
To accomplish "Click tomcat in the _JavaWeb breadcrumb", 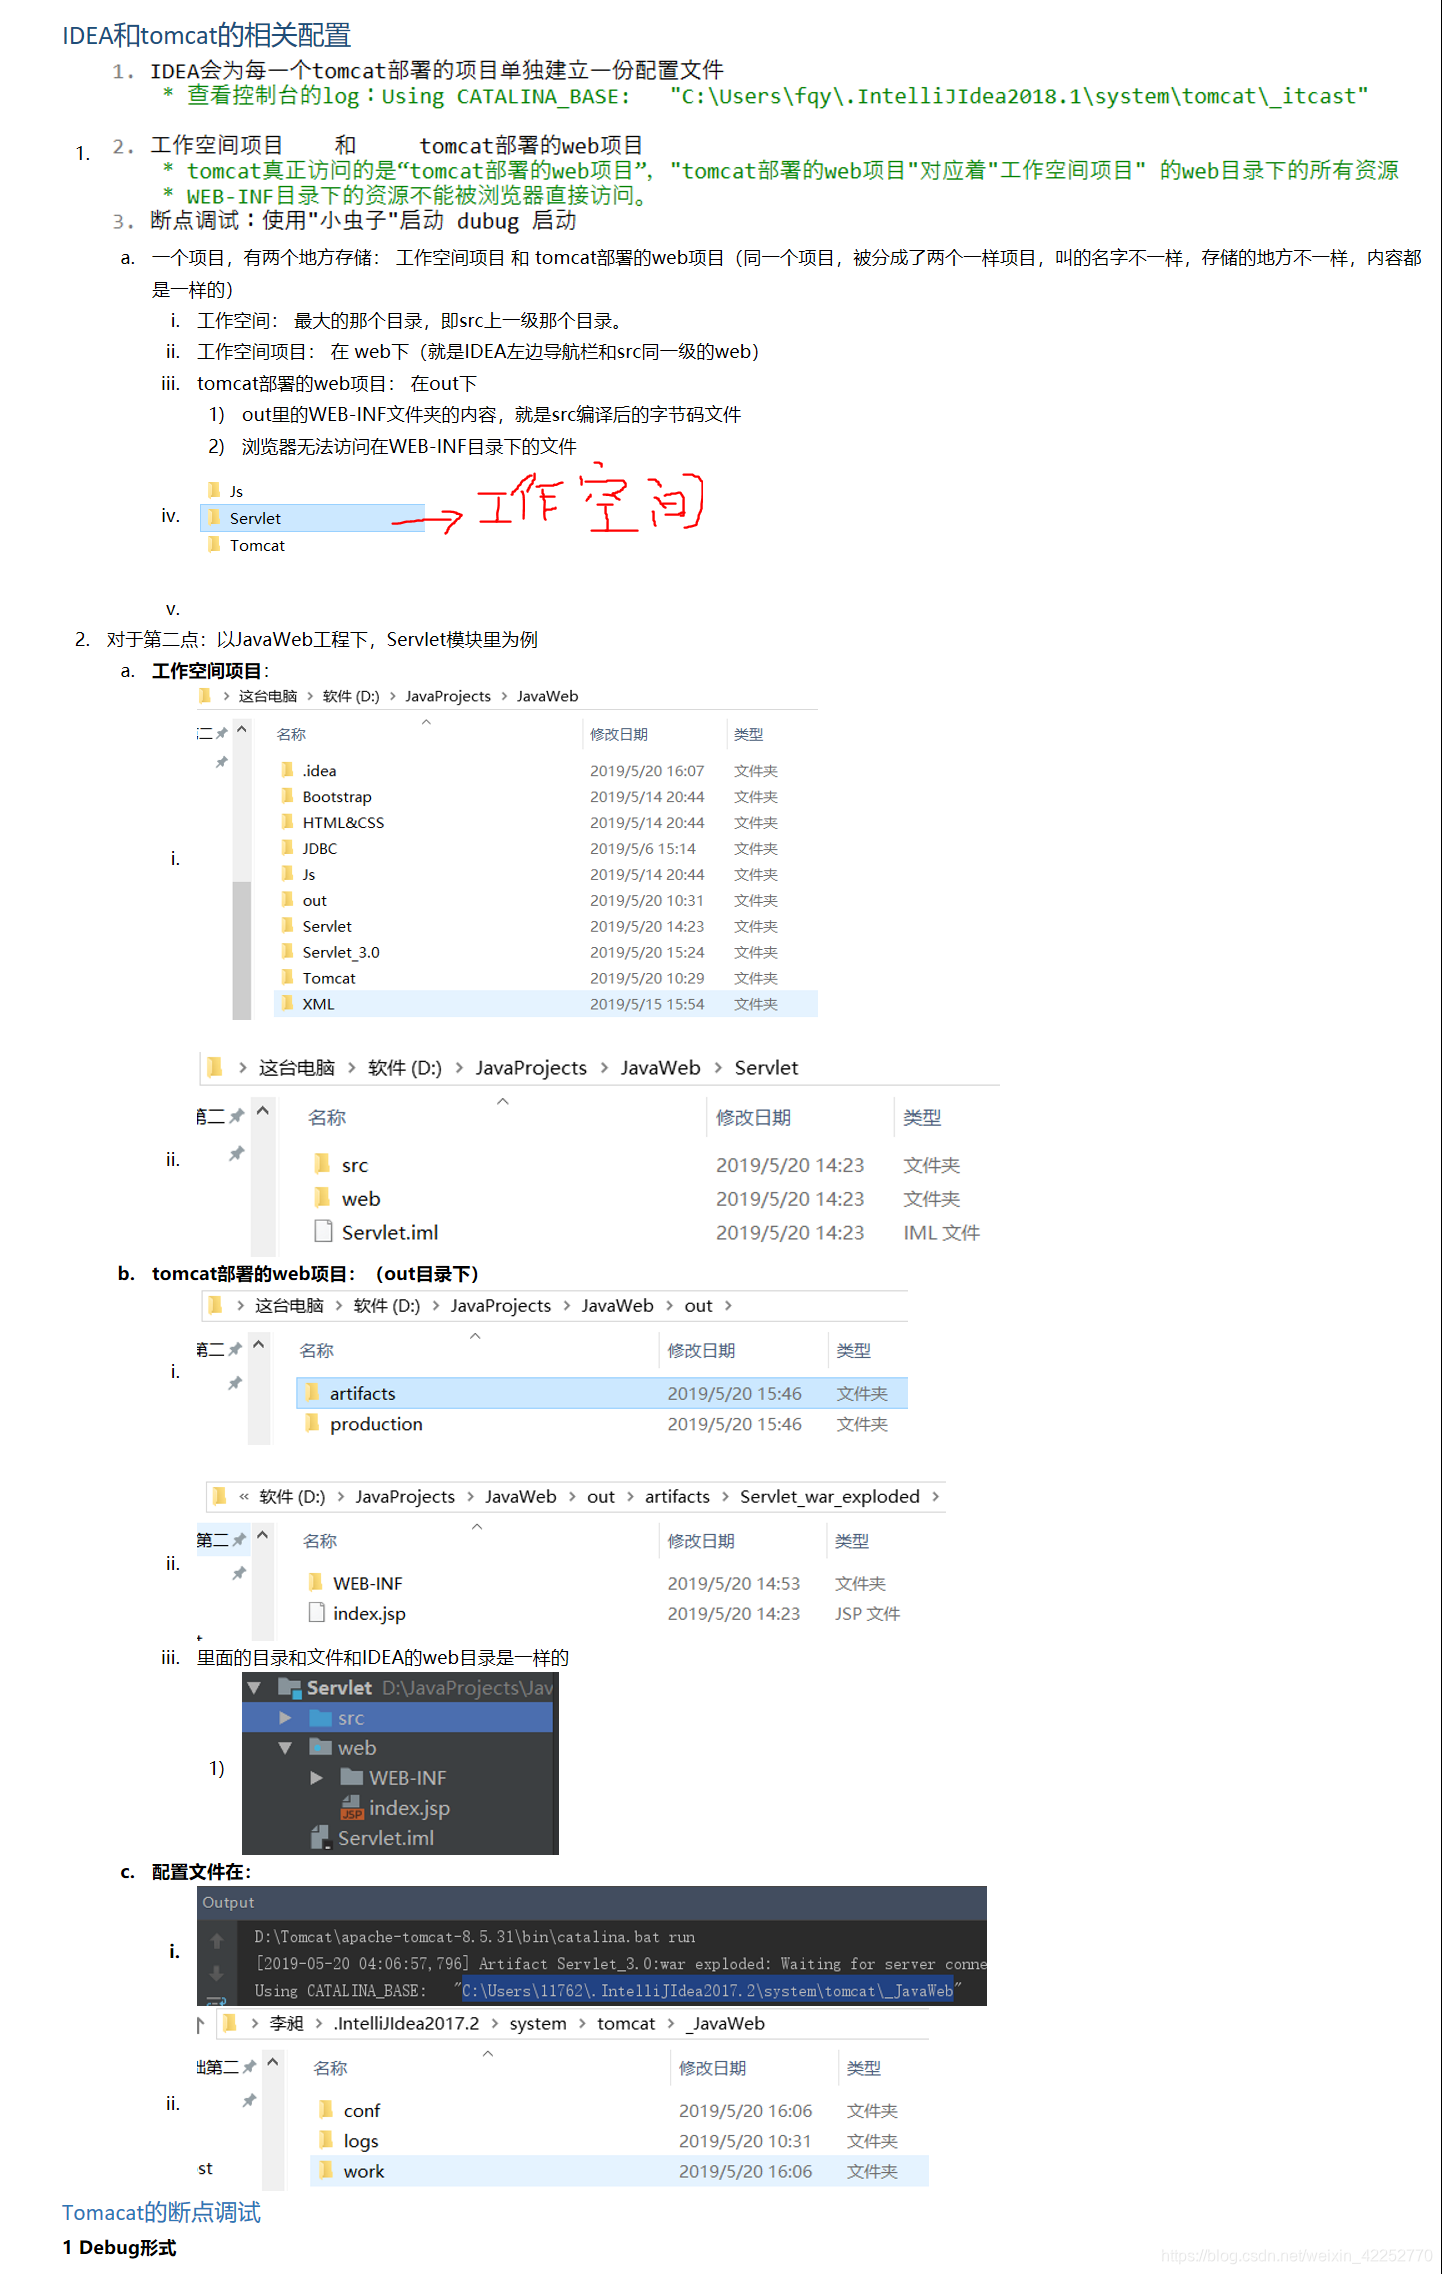I will point(626,2024).
